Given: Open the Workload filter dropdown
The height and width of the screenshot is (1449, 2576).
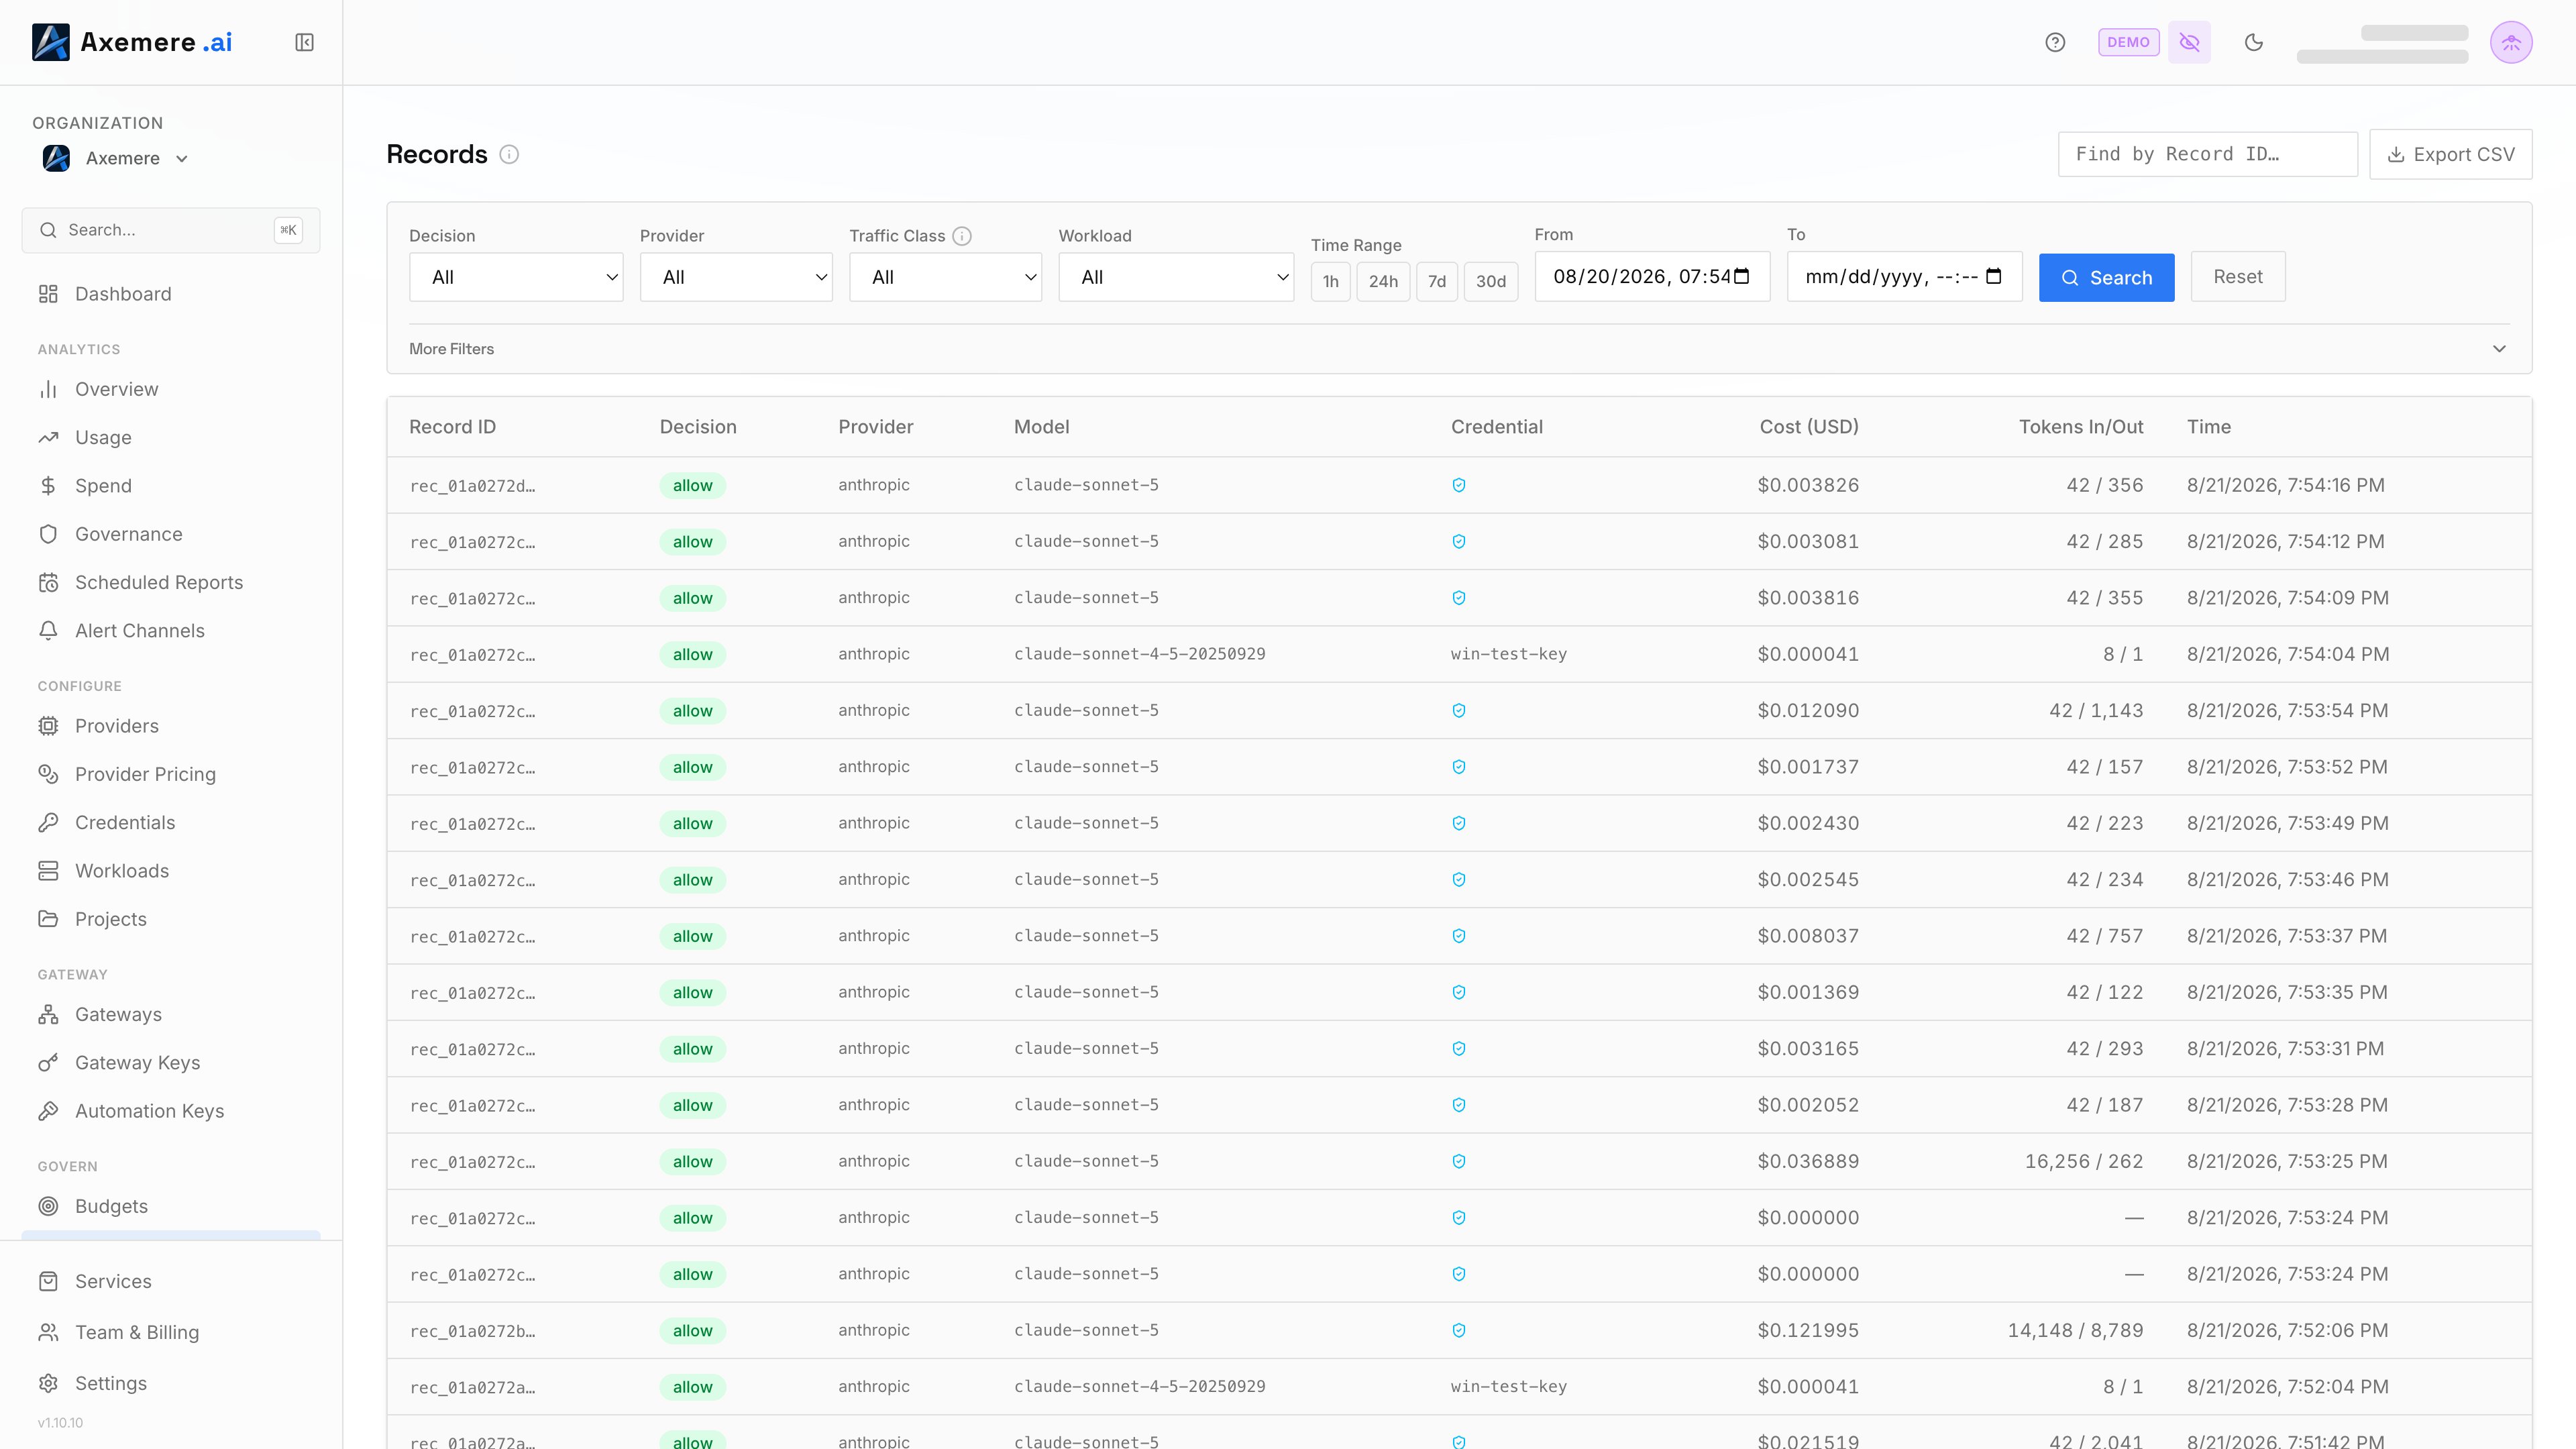Looking at the screenshot, I should click(x=1176, y=277).
